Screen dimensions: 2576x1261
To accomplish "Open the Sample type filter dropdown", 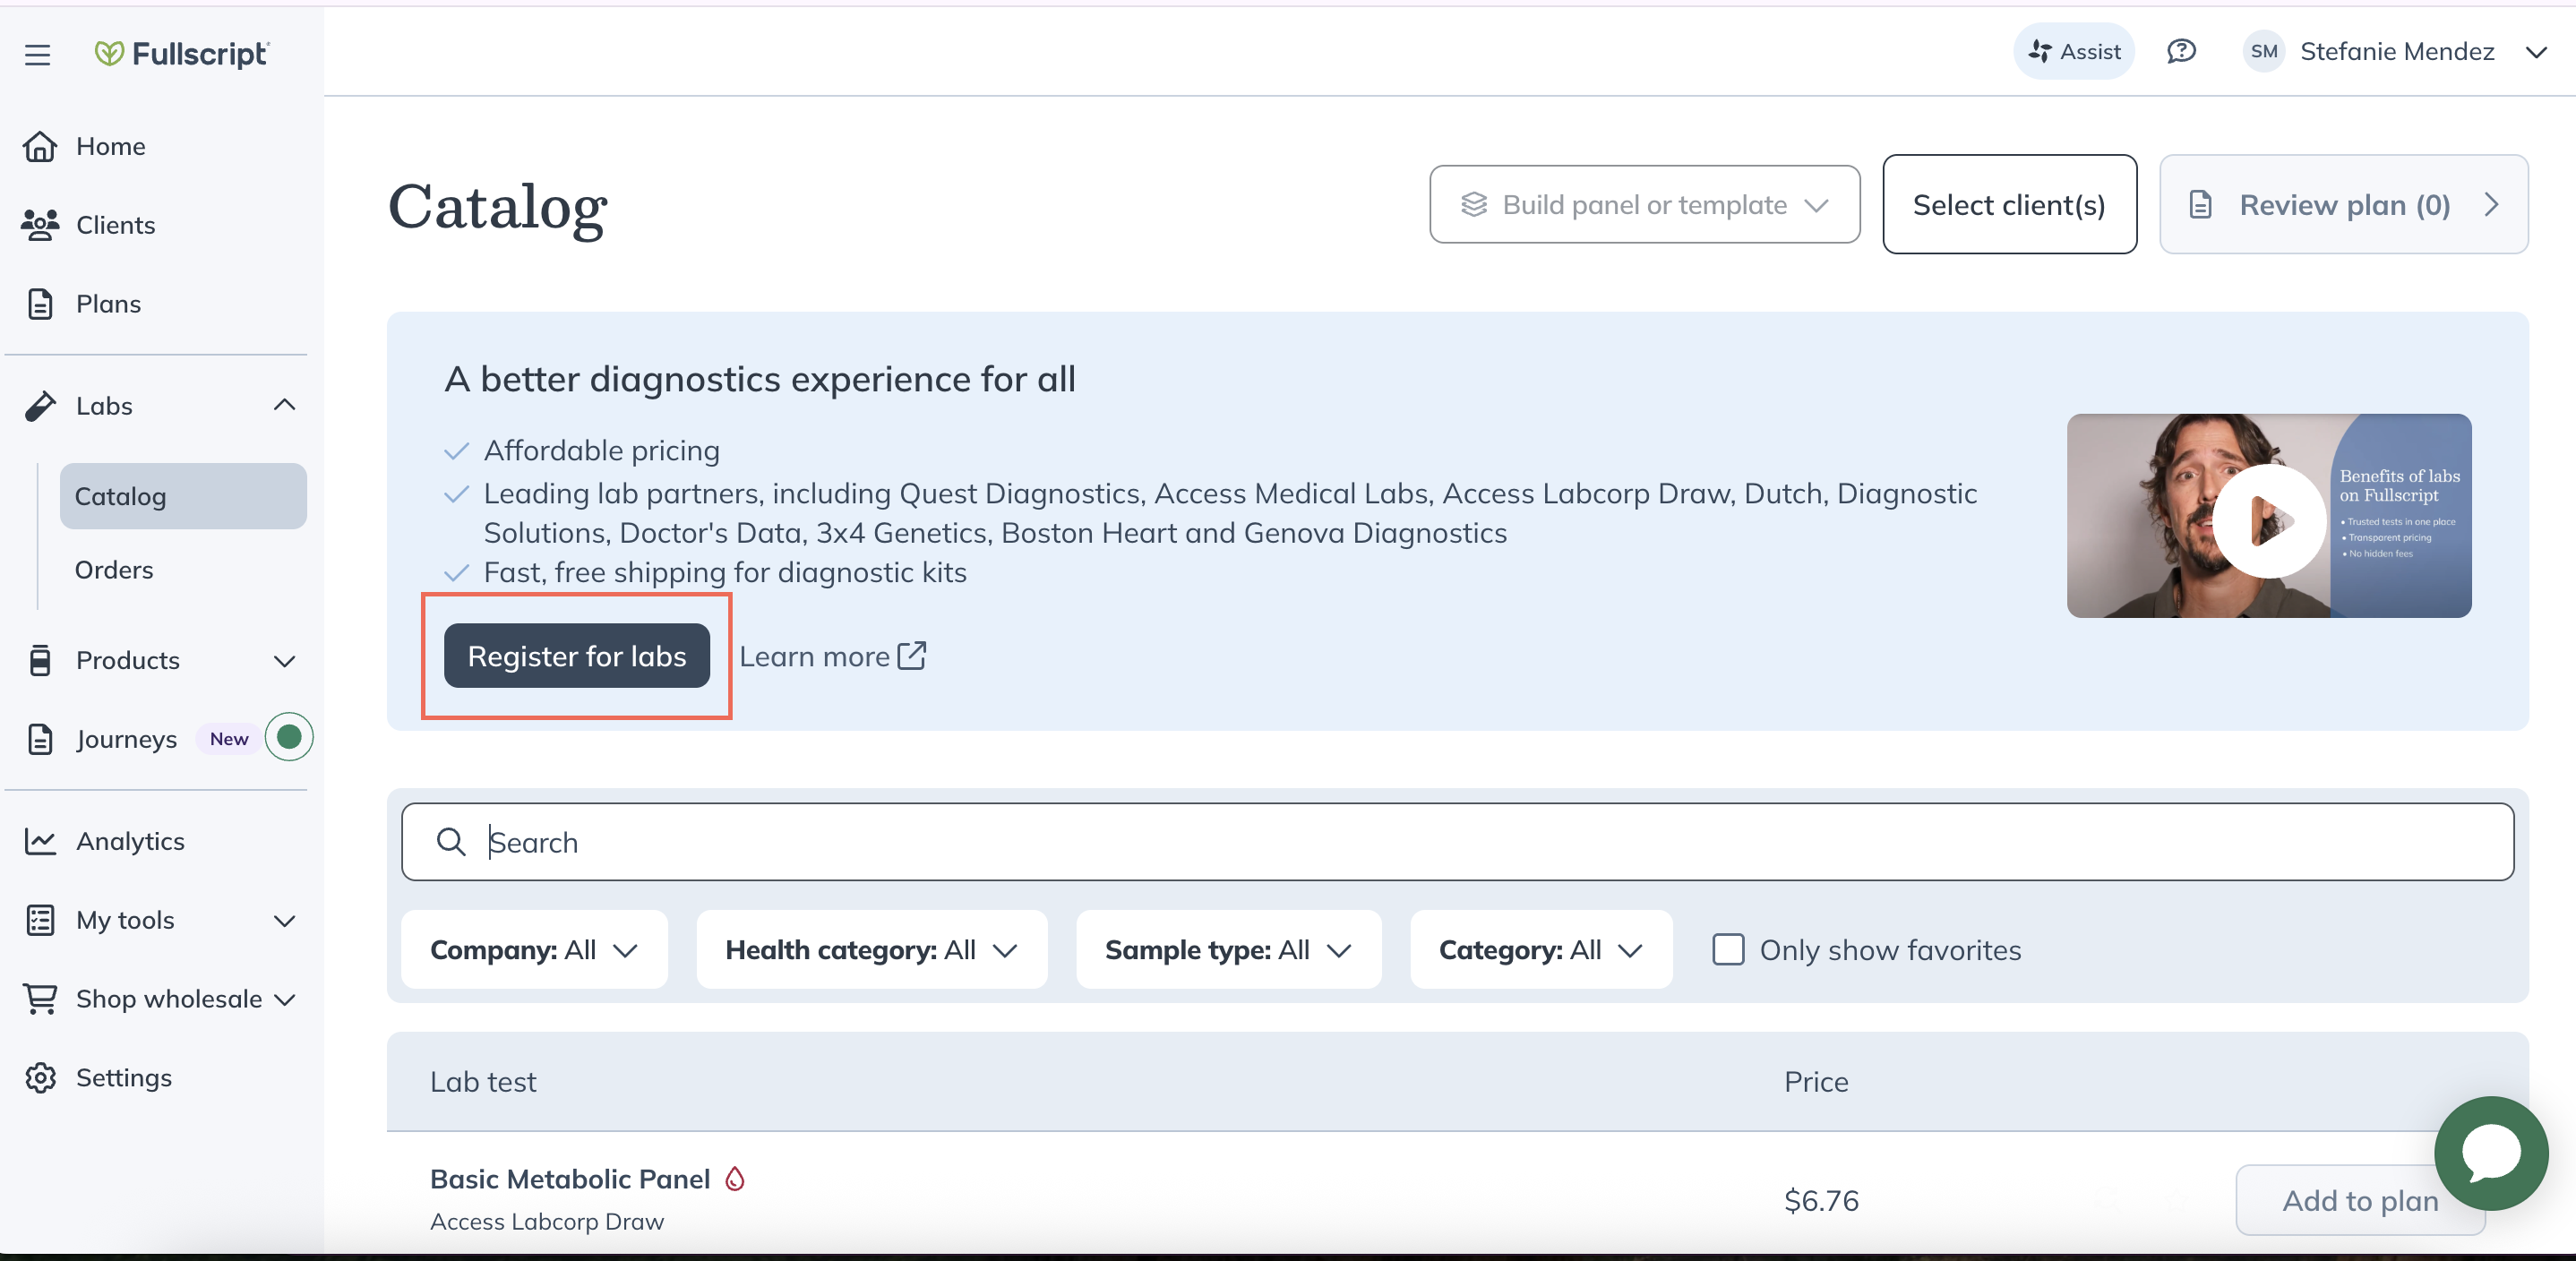I will click(x=1228, y=949).
